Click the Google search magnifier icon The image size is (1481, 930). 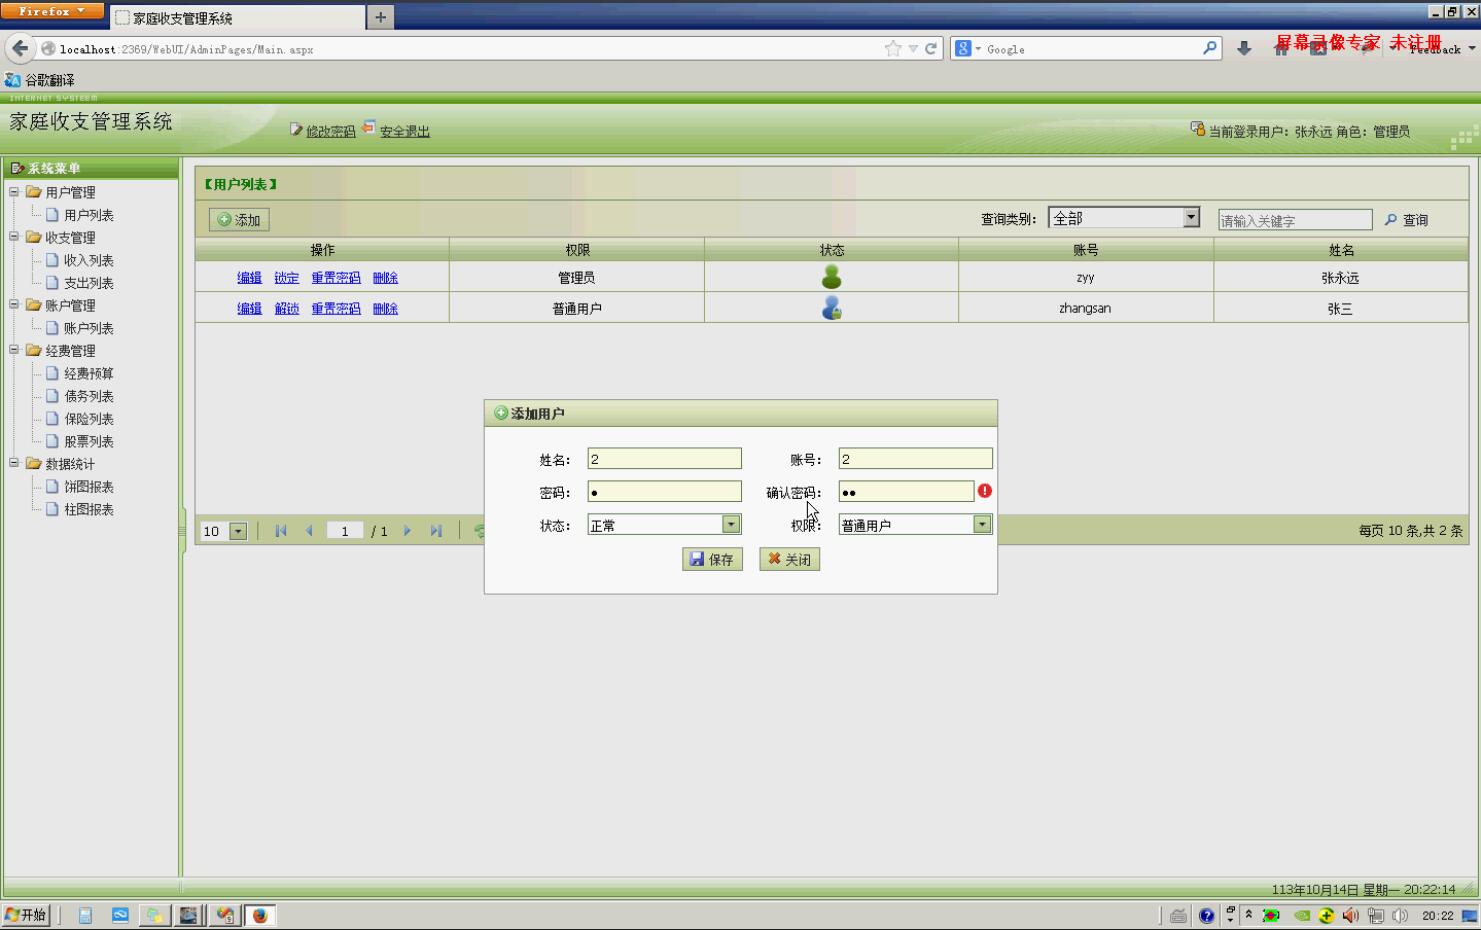pyautogui.click(x=1210, y=47)
